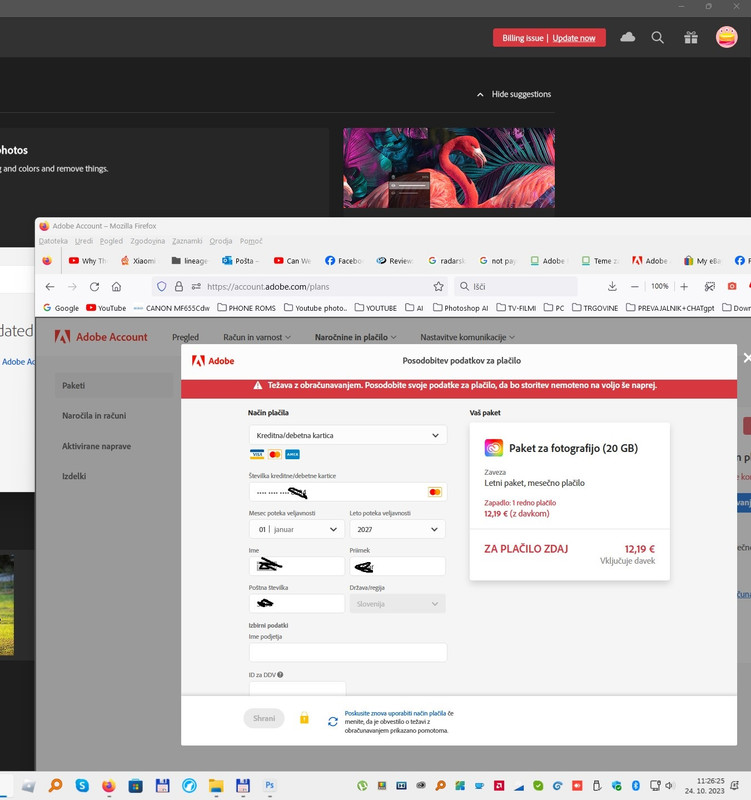Click the Poskusite znova uporabiti način plačila link

point(395,713)
